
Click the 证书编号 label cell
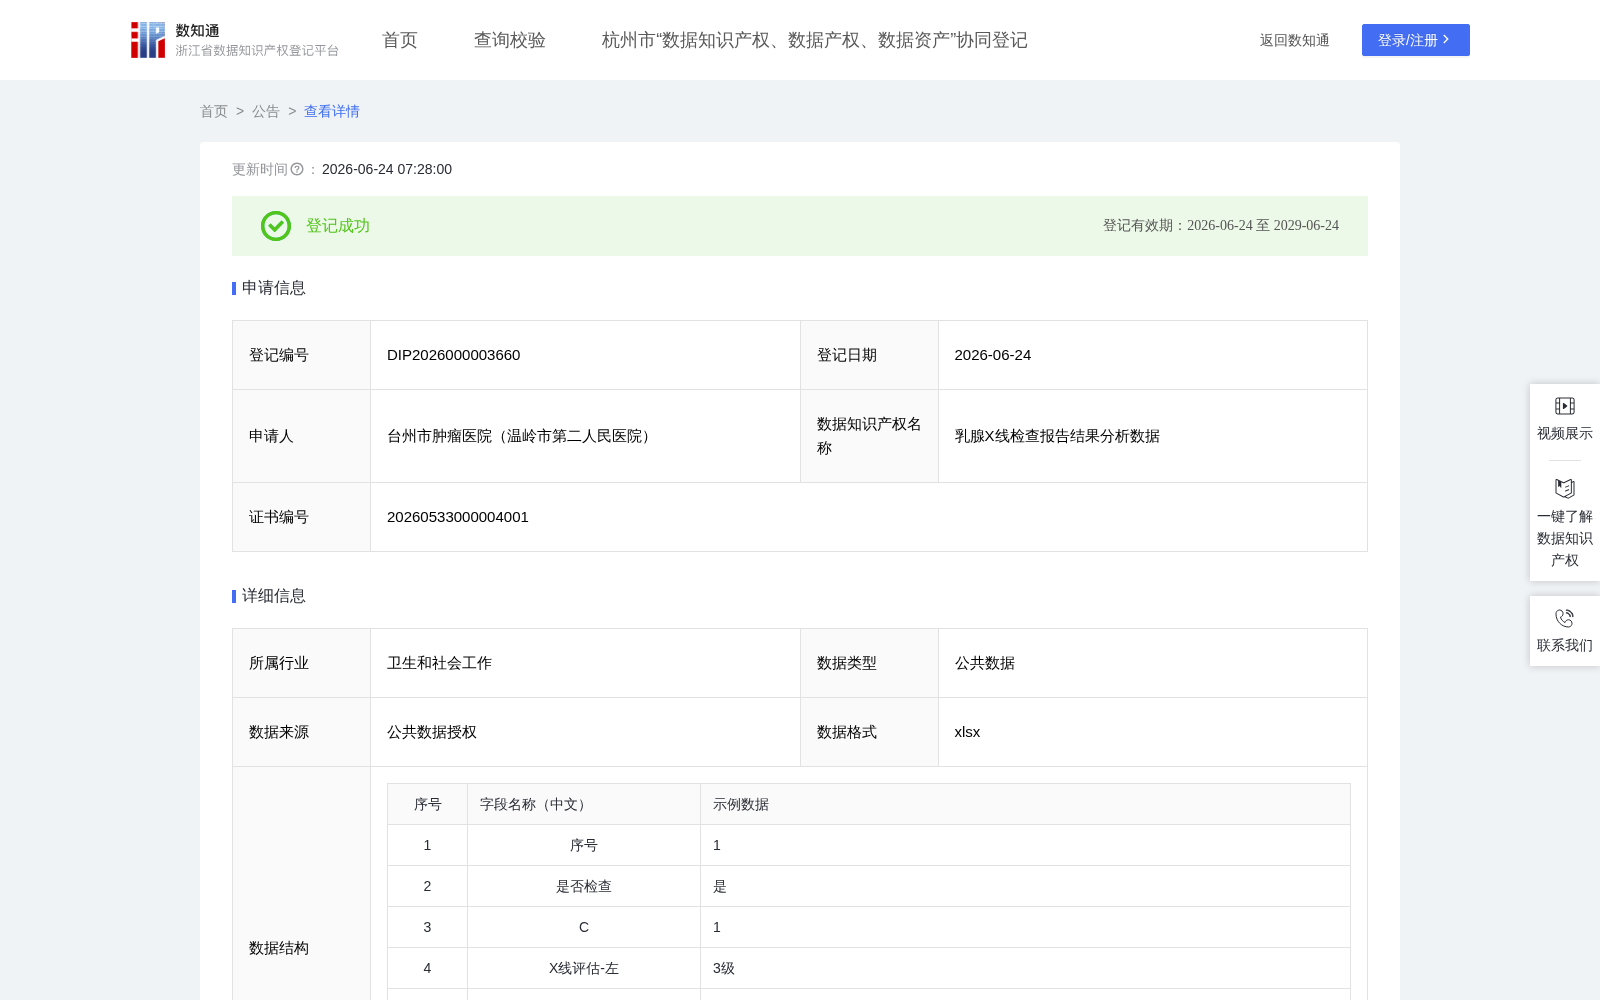coord(301,517)
